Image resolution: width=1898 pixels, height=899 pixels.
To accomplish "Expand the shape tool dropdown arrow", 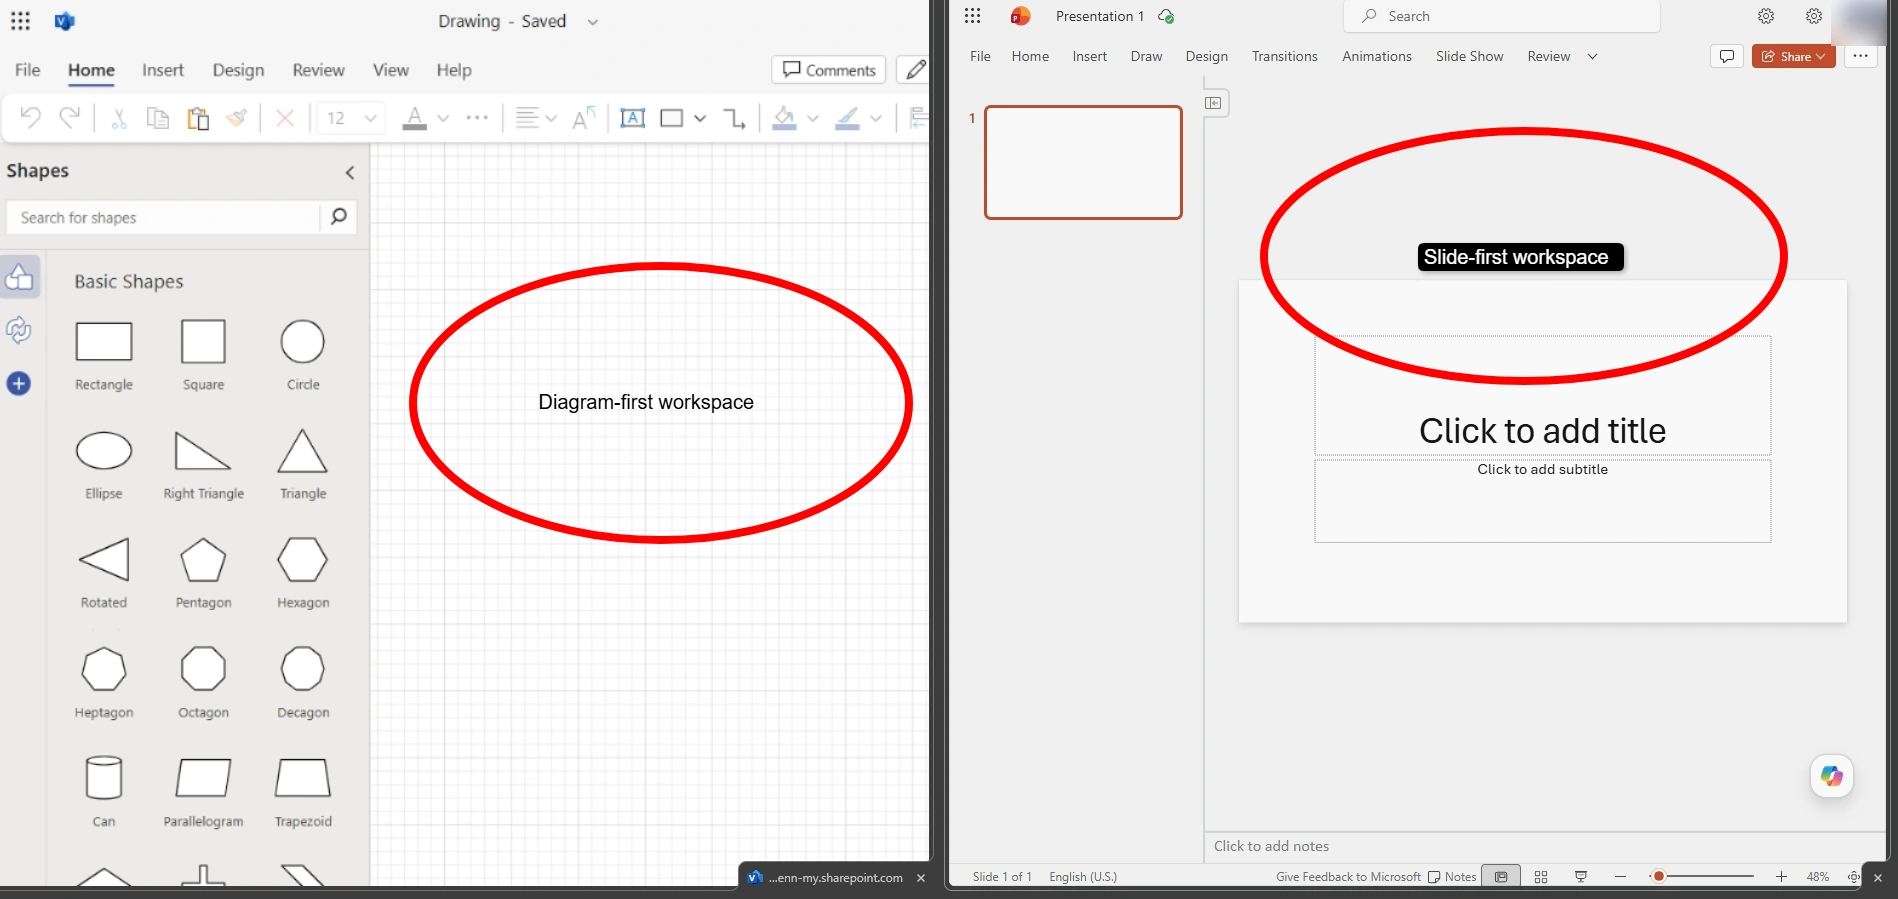I will pyautogui.click(x=700, y=119).
